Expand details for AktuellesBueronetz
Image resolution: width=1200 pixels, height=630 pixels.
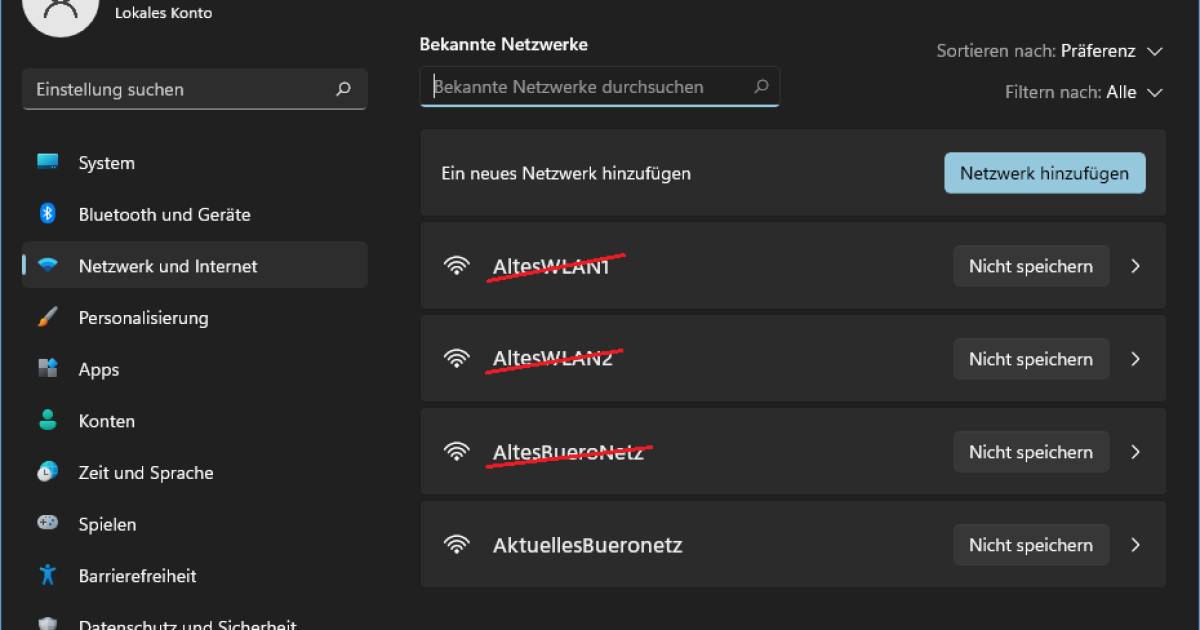tap(1136, 545)
